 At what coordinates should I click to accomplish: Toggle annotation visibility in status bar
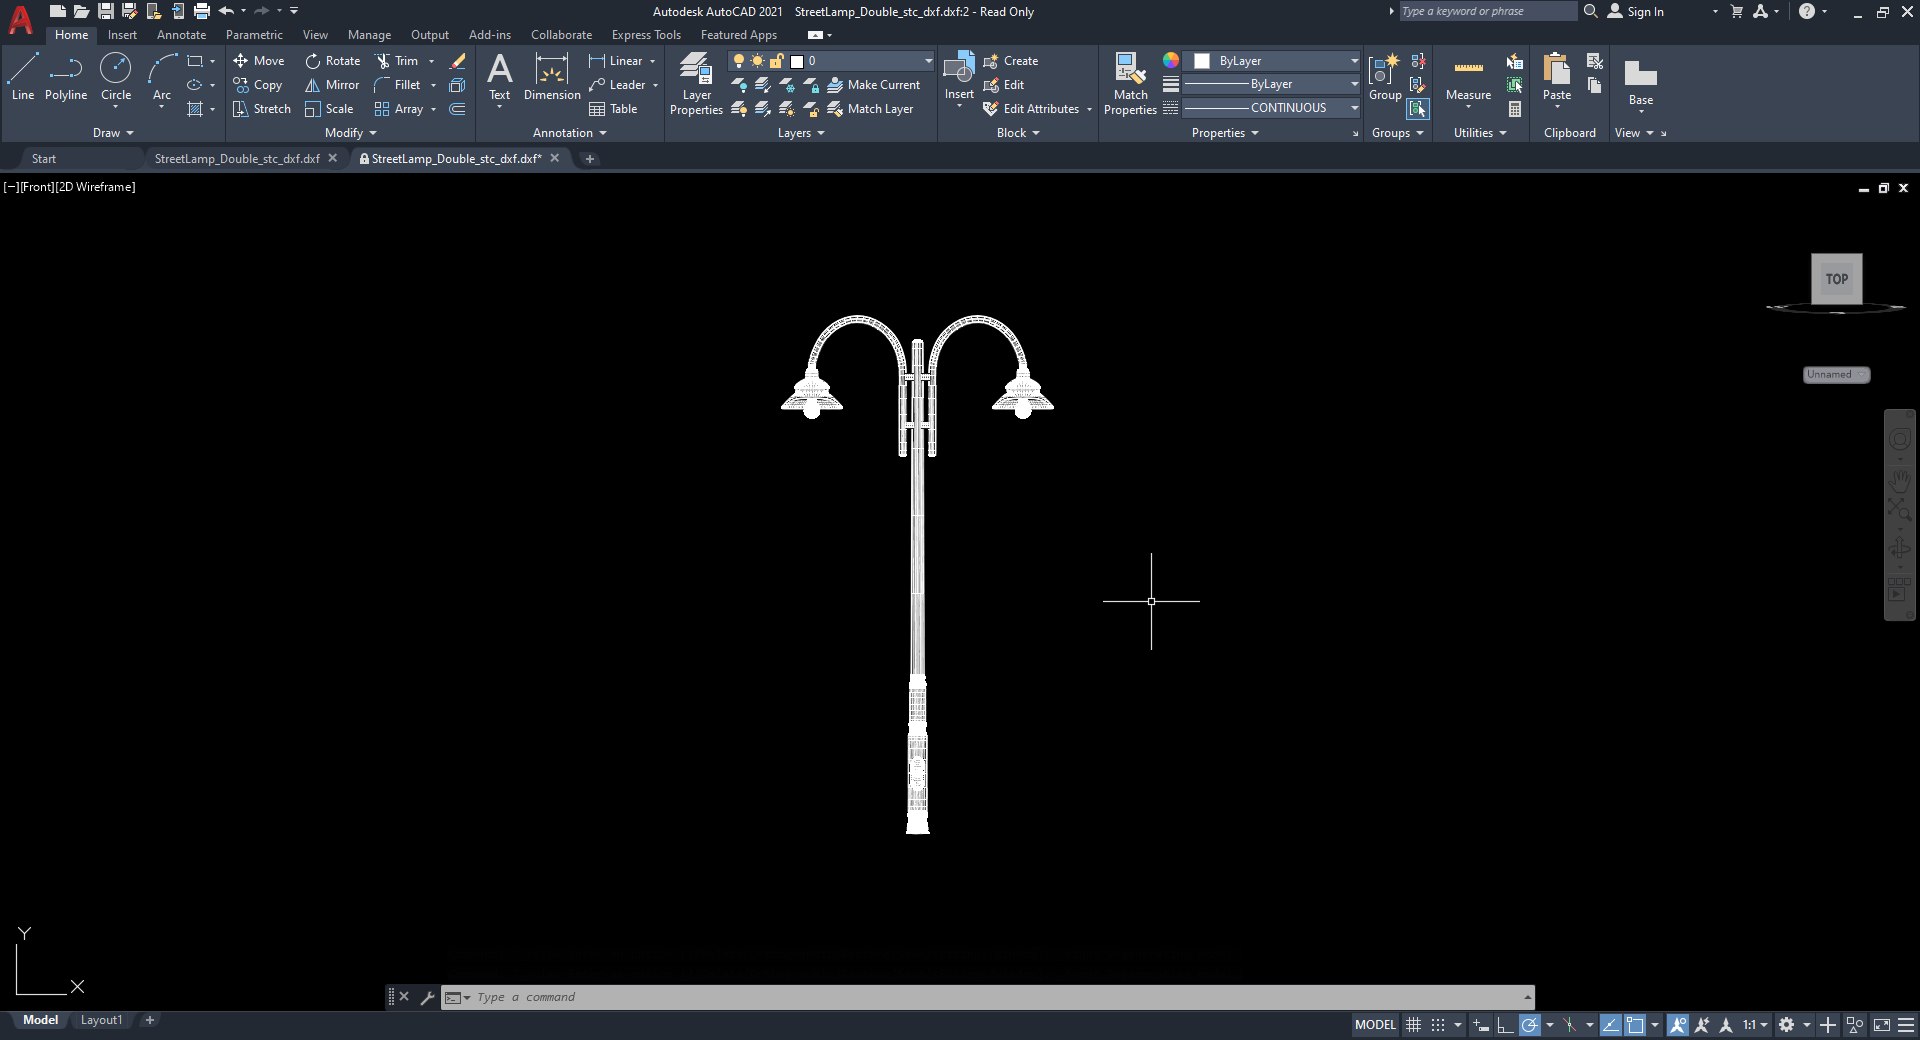pyautogui.click(x=1678, y=1025)
